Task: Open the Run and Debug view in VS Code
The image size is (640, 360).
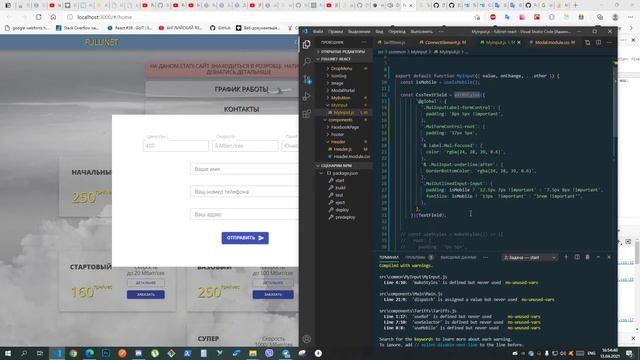Action: [x=307, y=96]
